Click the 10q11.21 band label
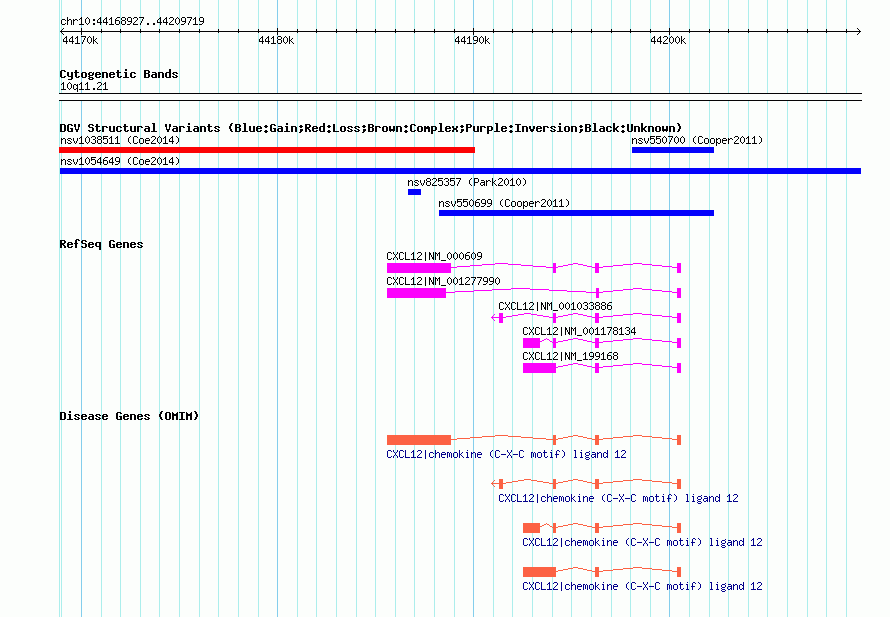 coord(84,86)
